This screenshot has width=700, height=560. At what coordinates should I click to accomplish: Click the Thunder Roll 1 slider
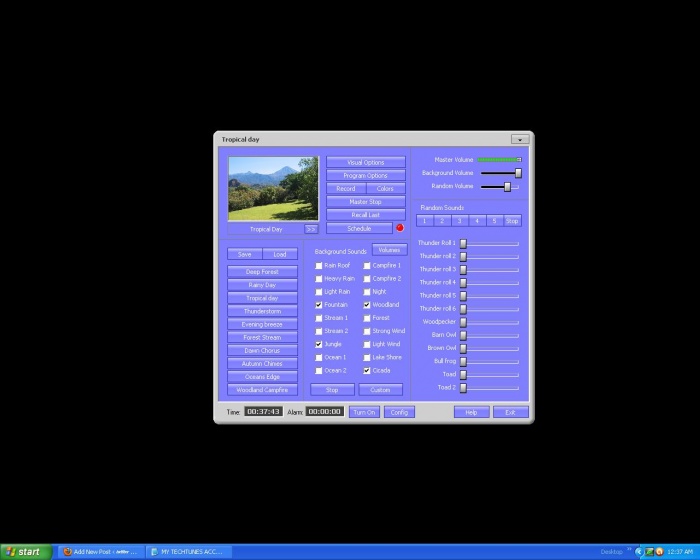490,243
